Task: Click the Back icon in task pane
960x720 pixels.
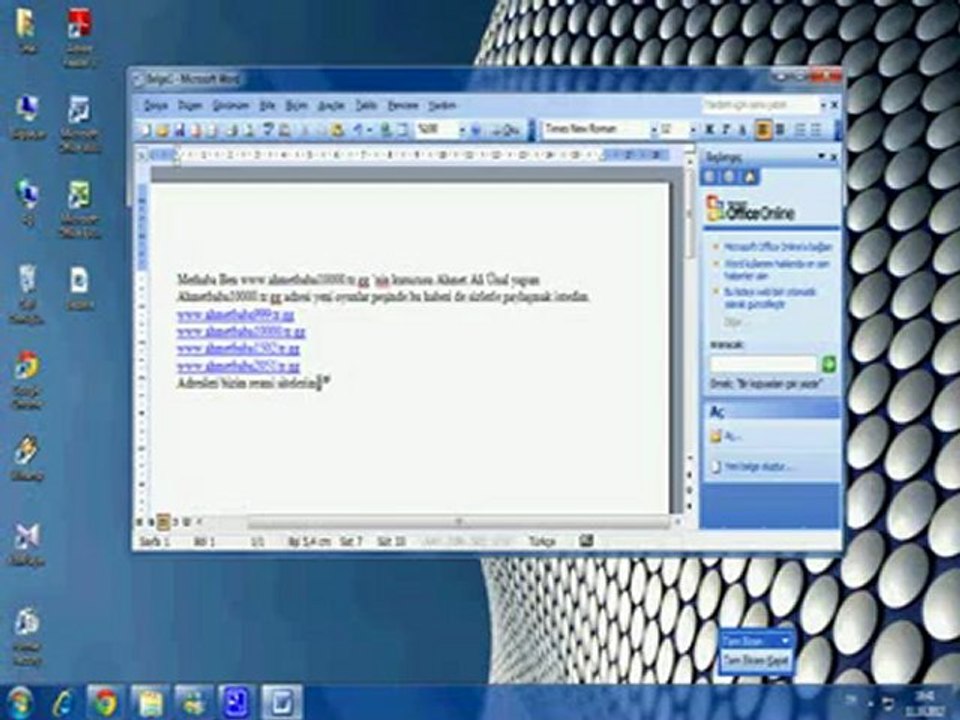Action: tap(710, 177)
